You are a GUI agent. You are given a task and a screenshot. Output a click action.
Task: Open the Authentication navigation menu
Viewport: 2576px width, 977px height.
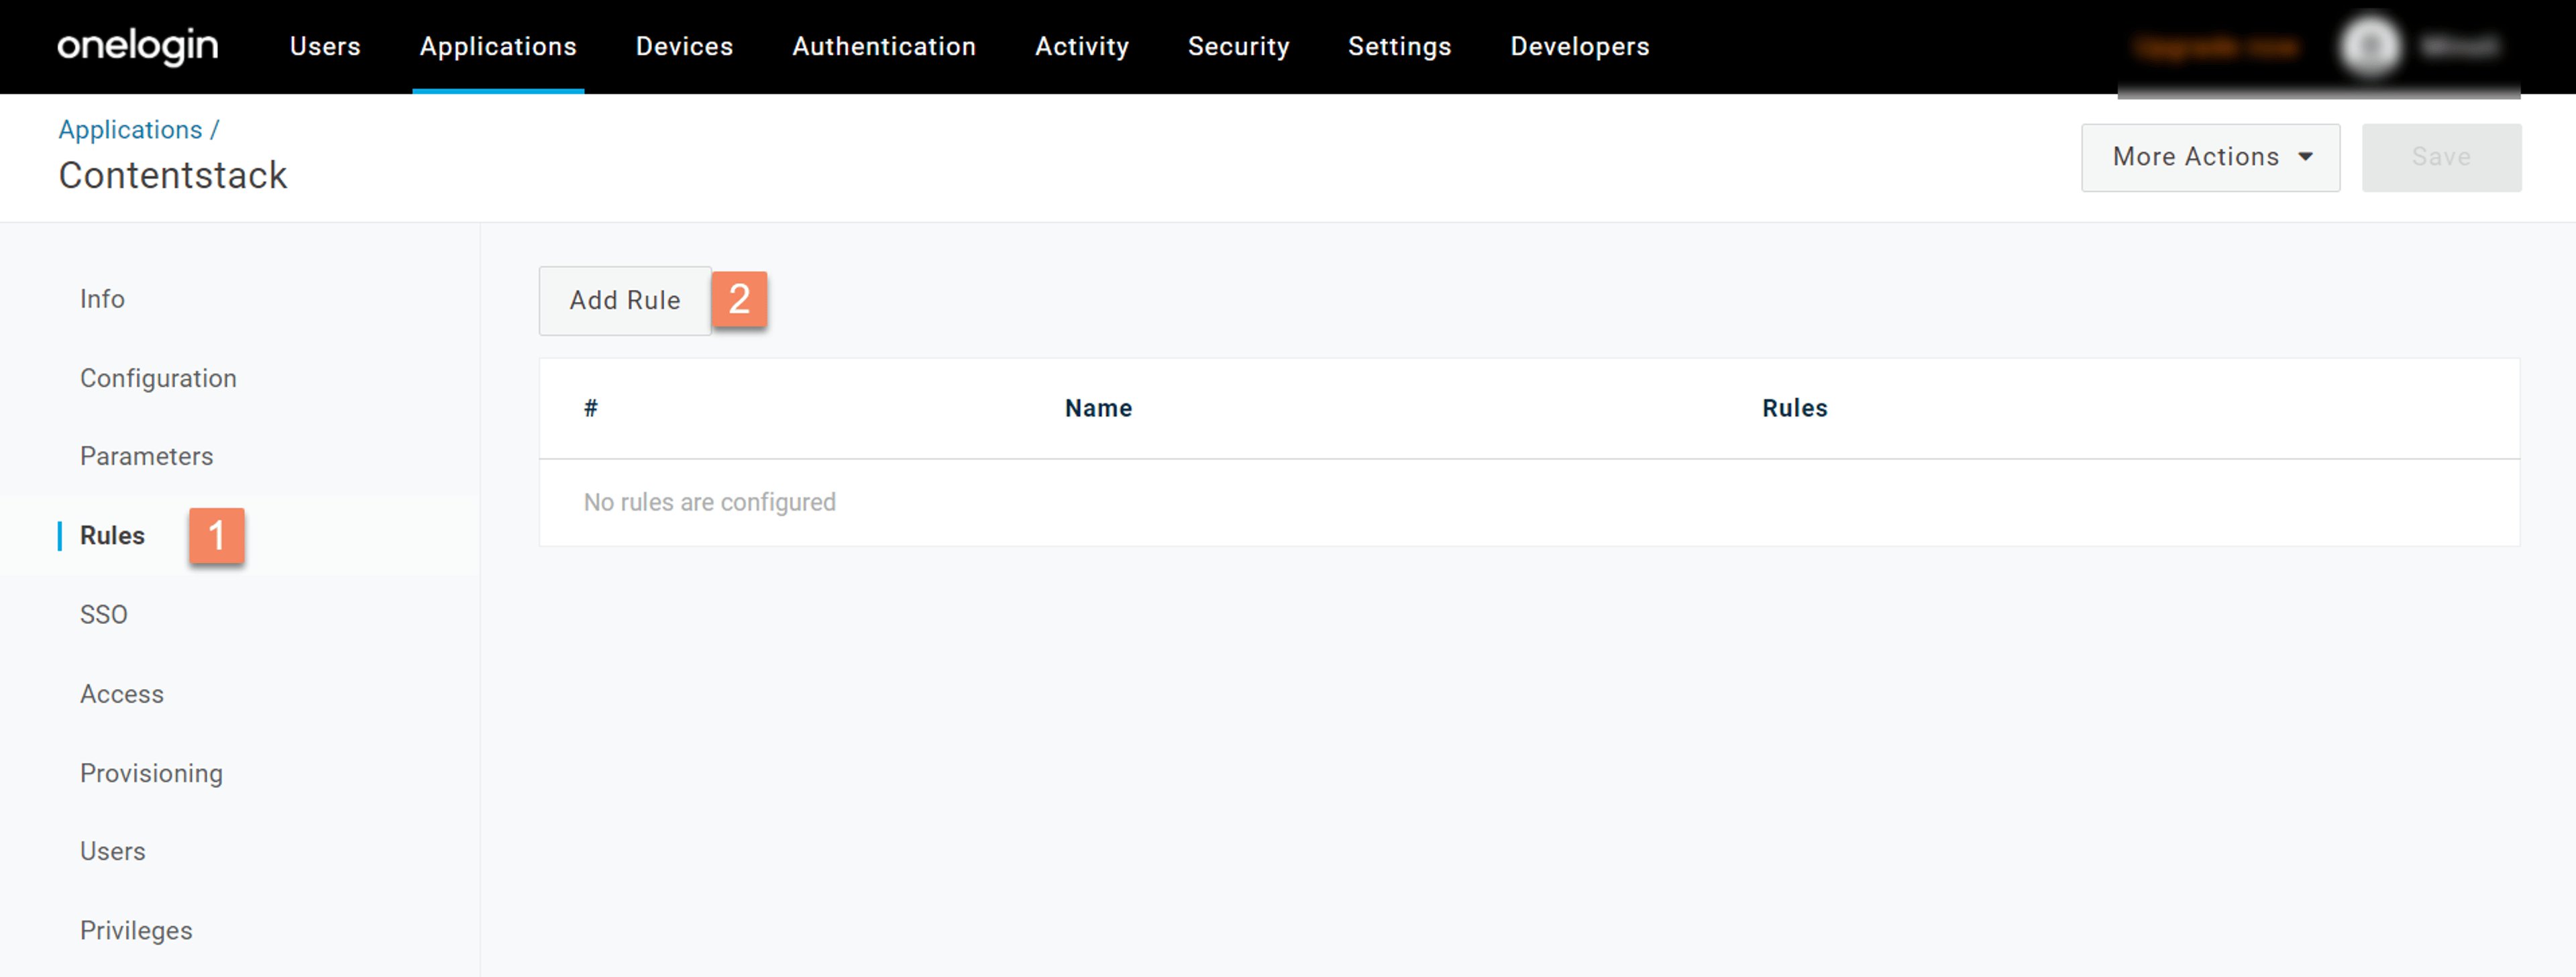click(x=884, y=46)
